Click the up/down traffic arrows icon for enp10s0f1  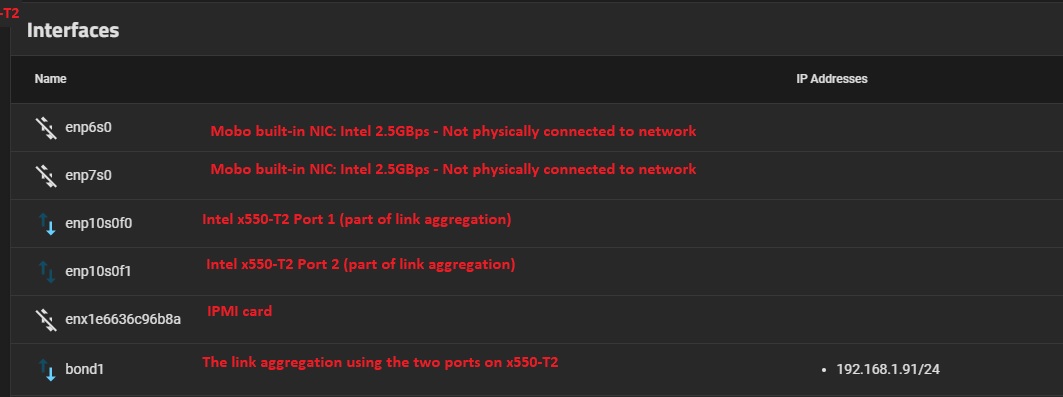pyautogui.click(x=47, y=272)
